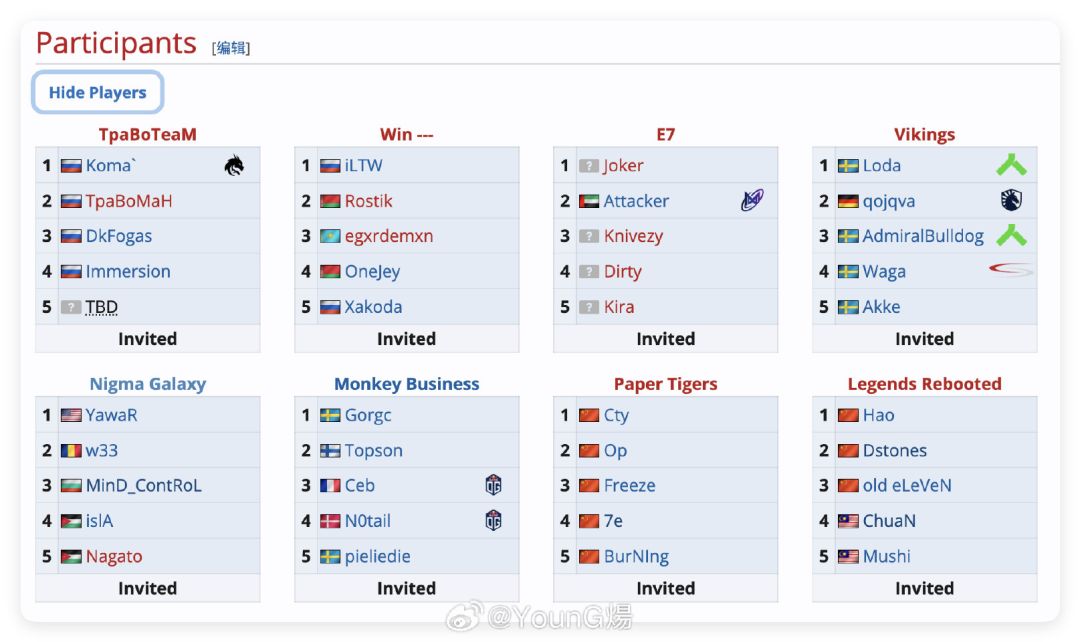Click the Chinese flag beside BurNIng
The image size is (1080, 642).
click(x=589, y=557)
